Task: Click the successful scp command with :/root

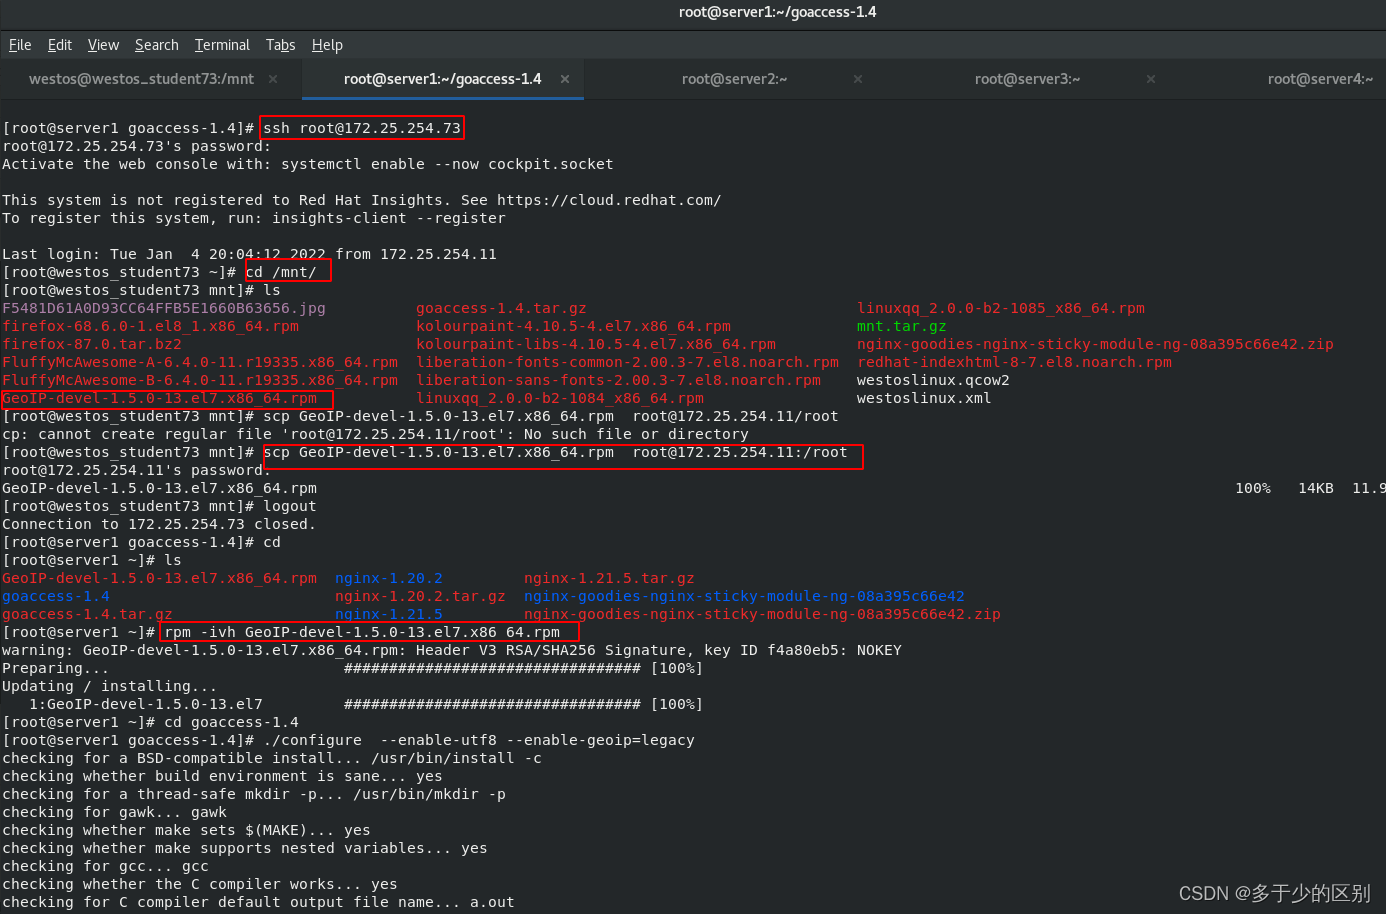Action: (x=555, y=452)
